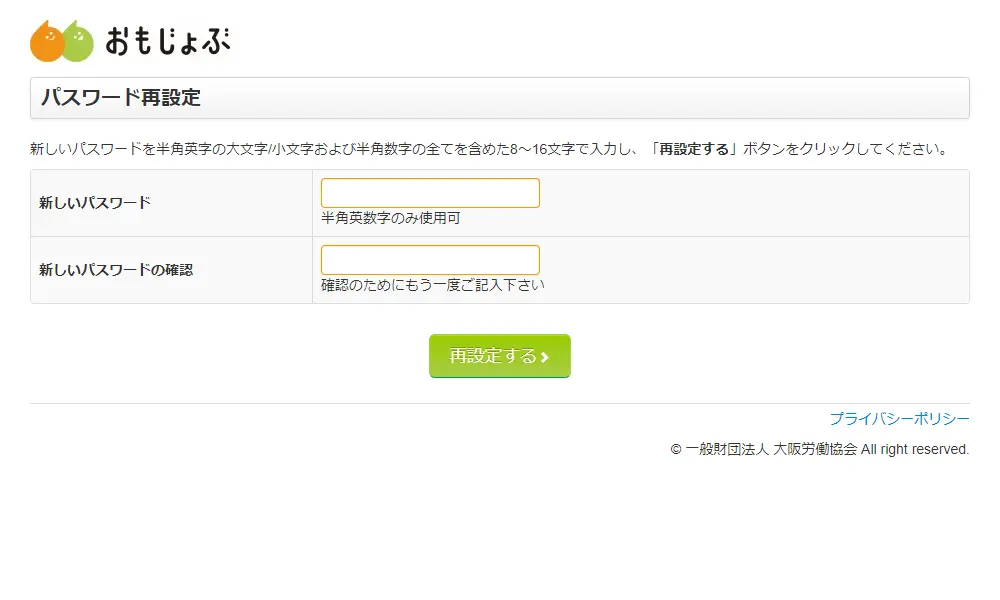Viewport: 1000px width, 600px height.
Task: Click the 新しいパスワードの確認 row label
Action: 116,270
